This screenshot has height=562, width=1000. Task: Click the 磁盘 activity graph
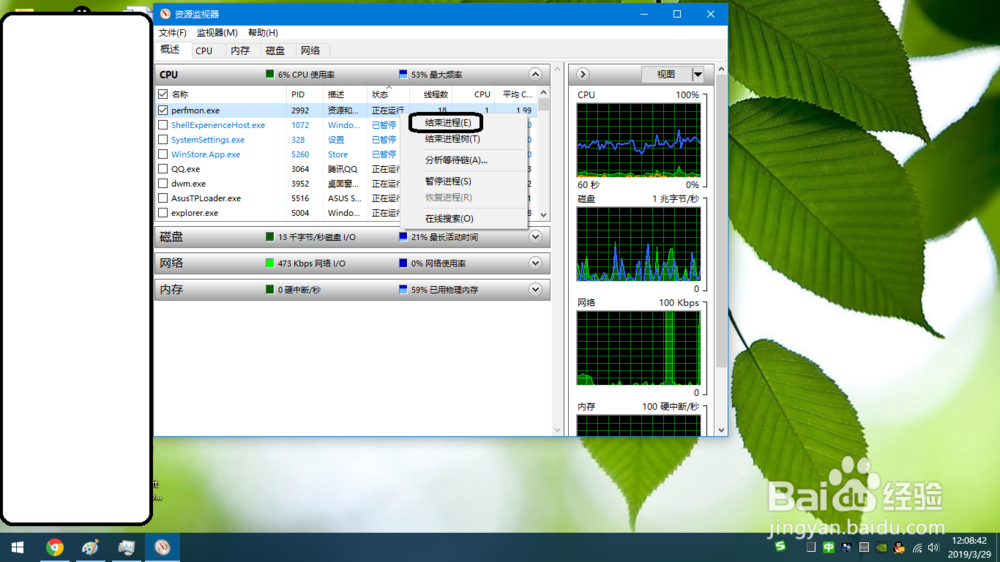point(638,244)
